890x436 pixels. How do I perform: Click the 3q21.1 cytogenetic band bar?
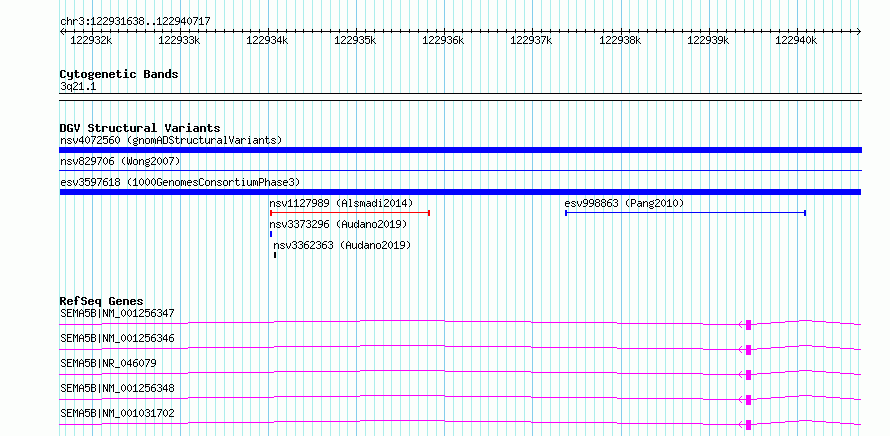[x=460, y=97]
